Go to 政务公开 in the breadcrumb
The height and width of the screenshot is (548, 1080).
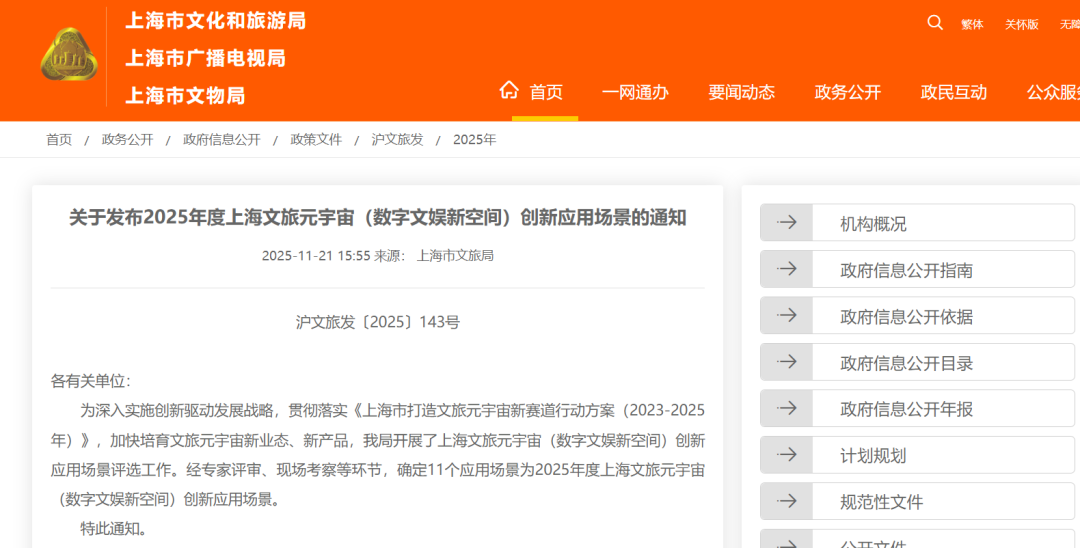coord(127,140)
